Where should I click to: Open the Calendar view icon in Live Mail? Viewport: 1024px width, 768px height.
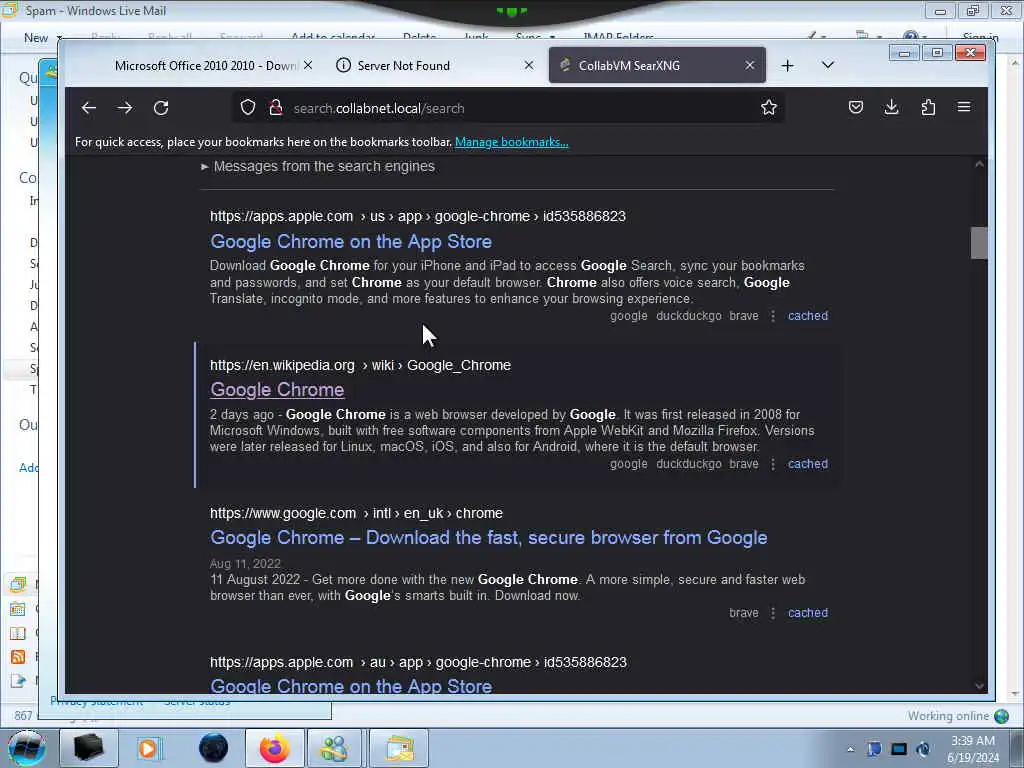(18, 609)
